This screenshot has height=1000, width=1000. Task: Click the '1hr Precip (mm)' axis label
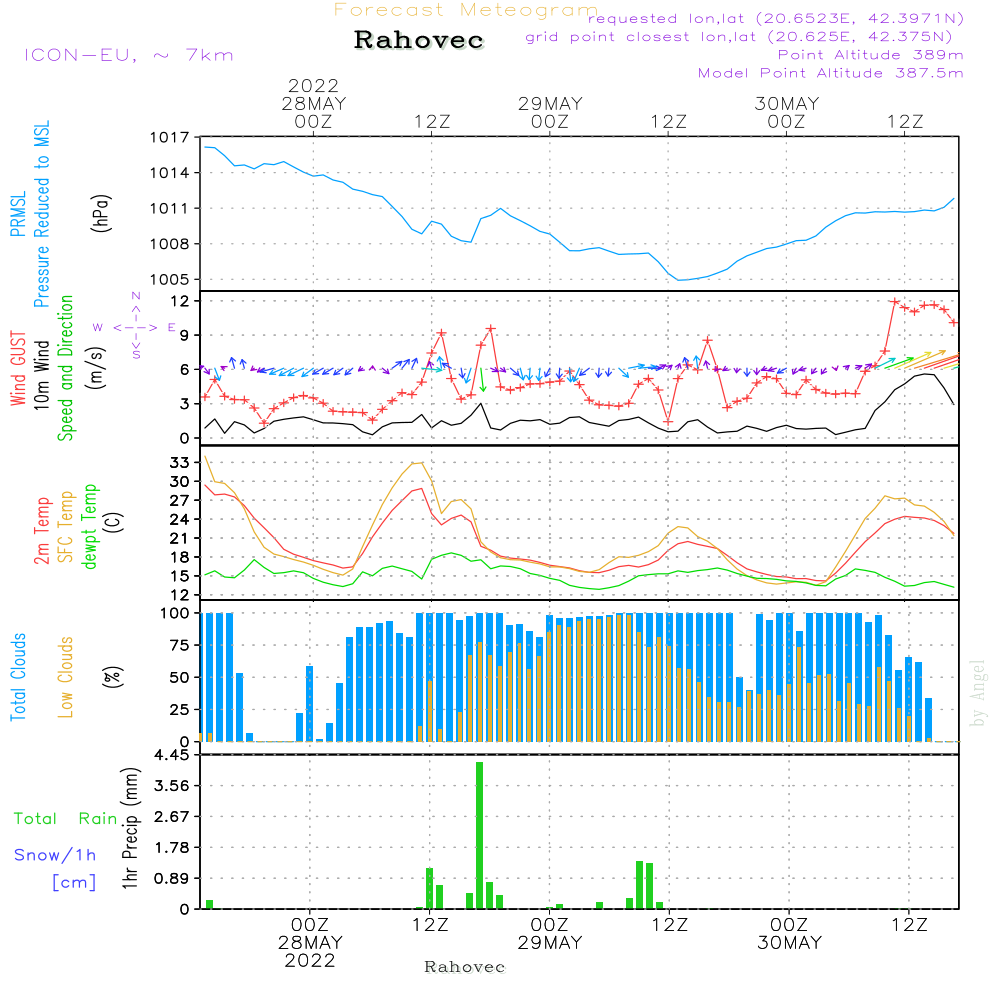[130, 828]
